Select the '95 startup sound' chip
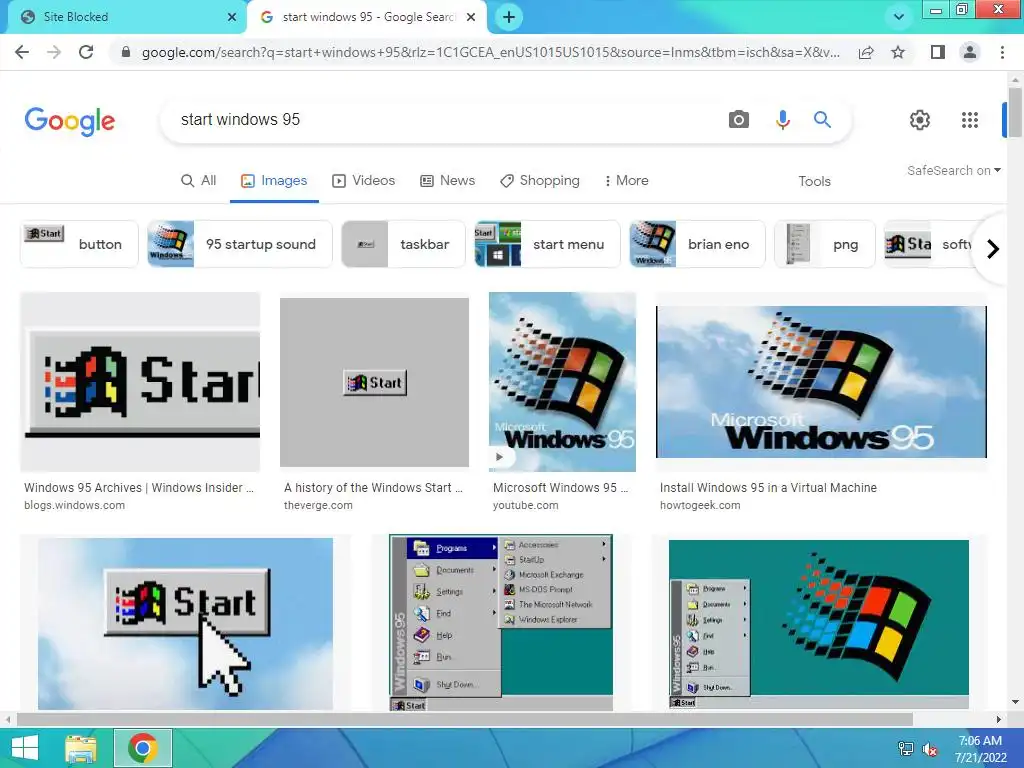The height and width of the screenshot is (768, 1024). pos(240,244)
